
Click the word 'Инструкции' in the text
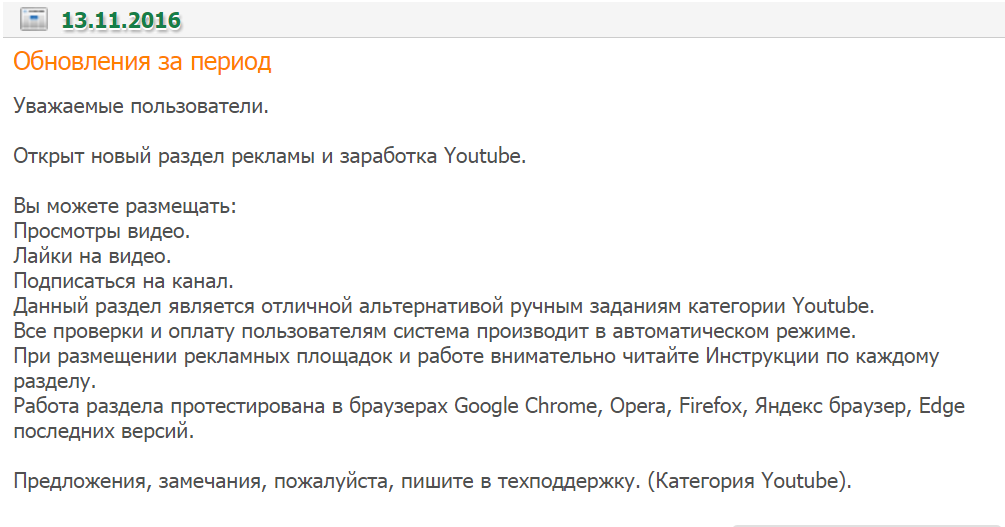tap(766, 356)
